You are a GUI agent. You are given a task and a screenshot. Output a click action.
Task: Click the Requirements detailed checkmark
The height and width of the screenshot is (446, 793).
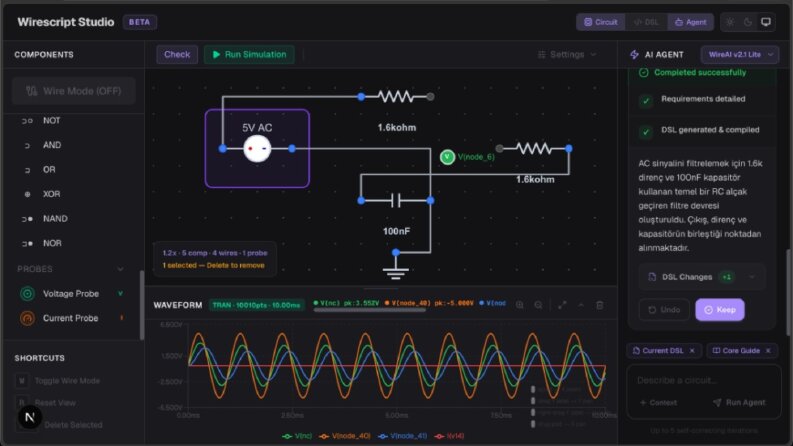[645, 101]
